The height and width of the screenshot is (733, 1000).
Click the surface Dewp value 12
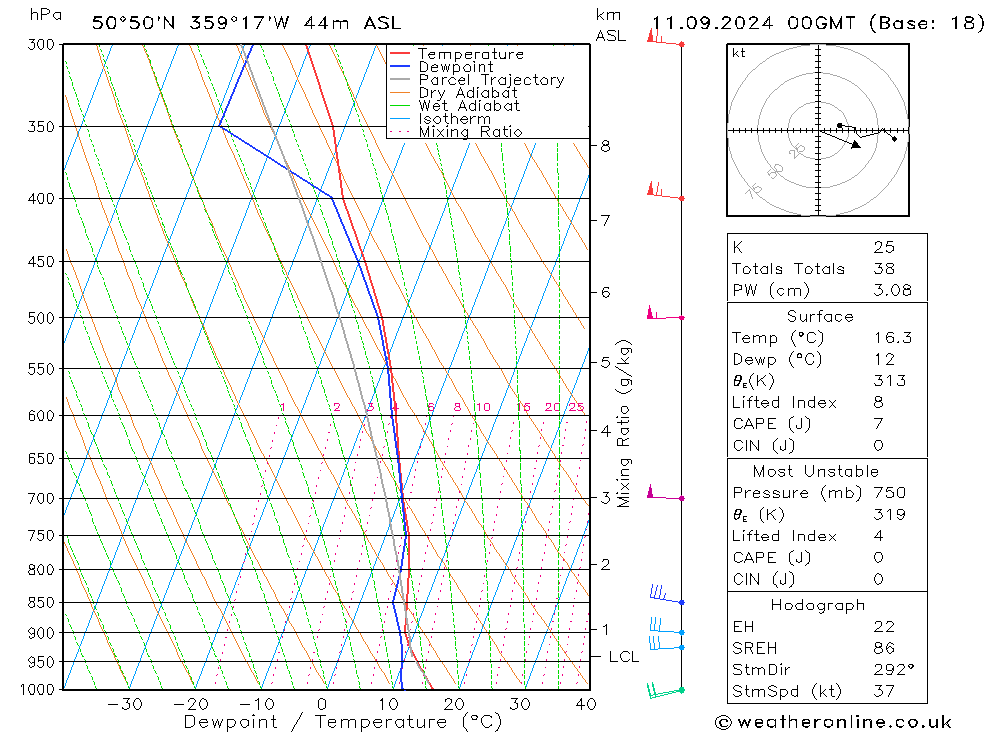884,359
